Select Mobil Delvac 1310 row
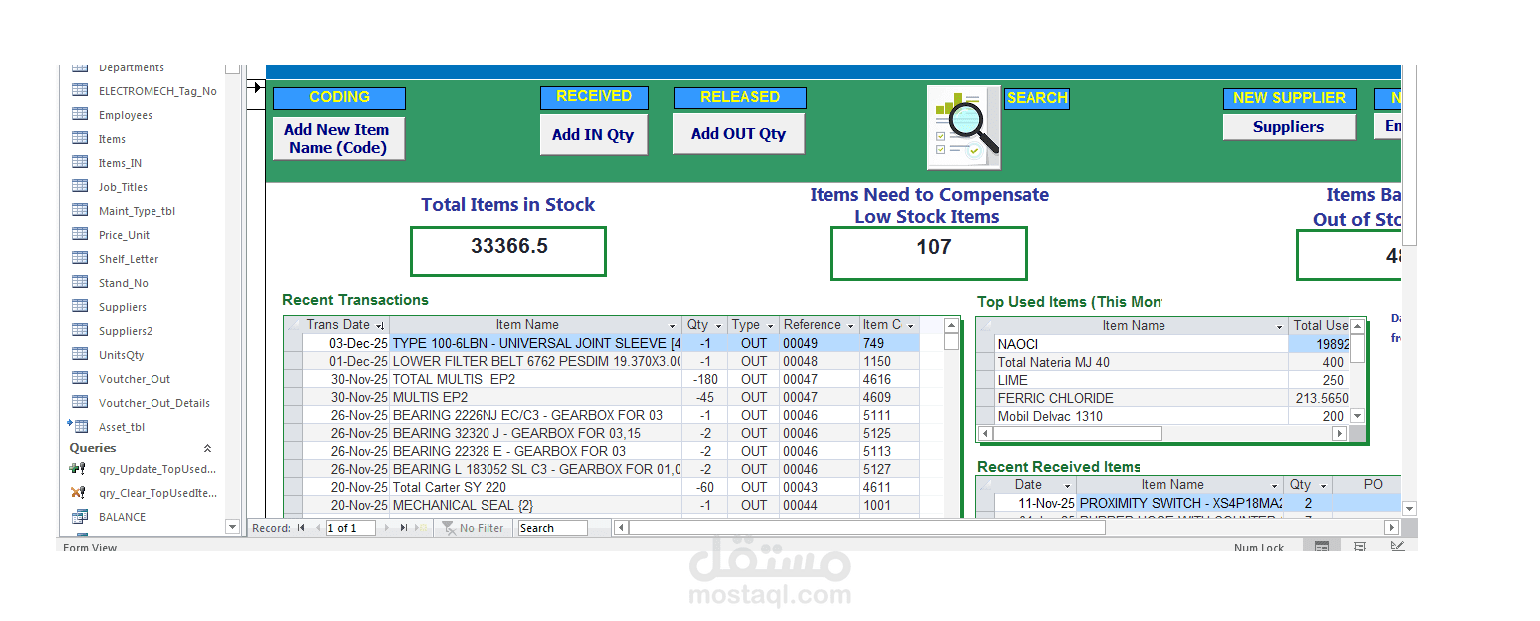1540x621 pixels. tap(1163, 416)
